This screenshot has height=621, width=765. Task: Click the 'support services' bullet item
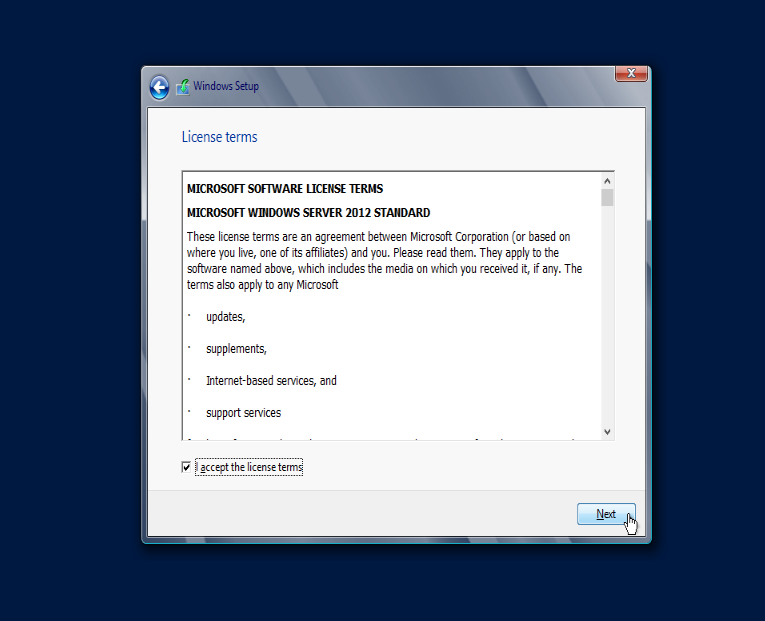click(243, 413)
